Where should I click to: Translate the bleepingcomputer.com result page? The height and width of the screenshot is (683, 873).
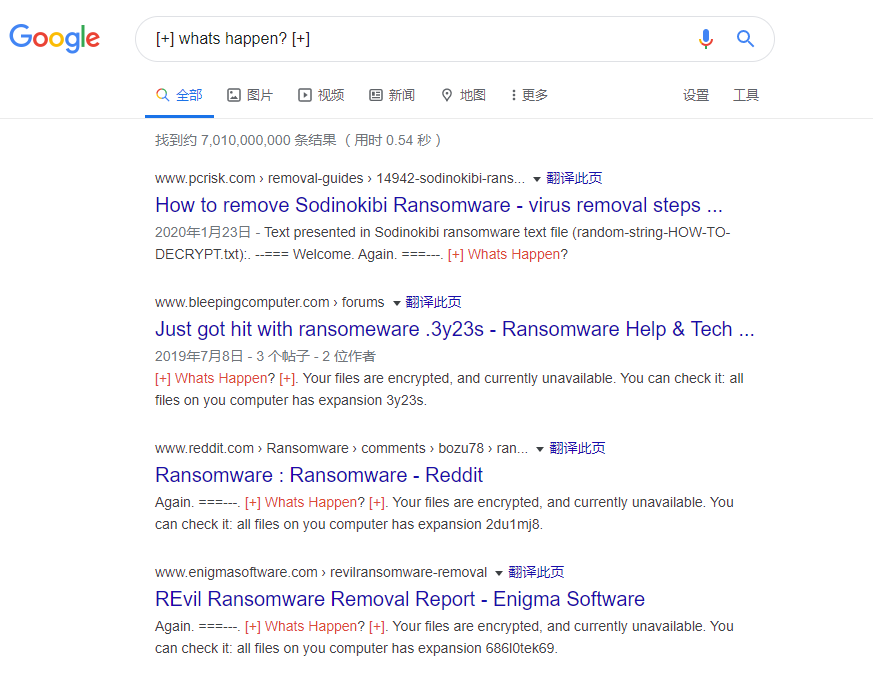coord(433,302)
